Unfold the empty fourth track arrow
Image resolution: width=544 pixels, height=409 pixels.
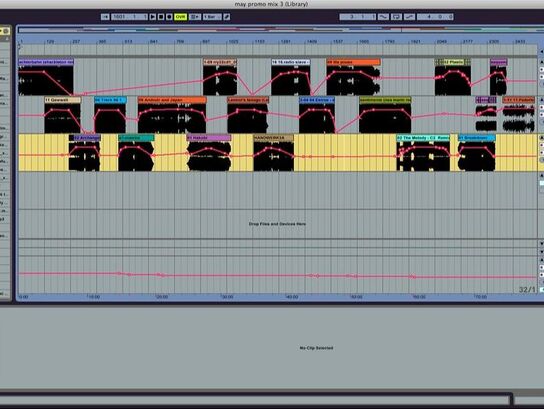(542, 175)
